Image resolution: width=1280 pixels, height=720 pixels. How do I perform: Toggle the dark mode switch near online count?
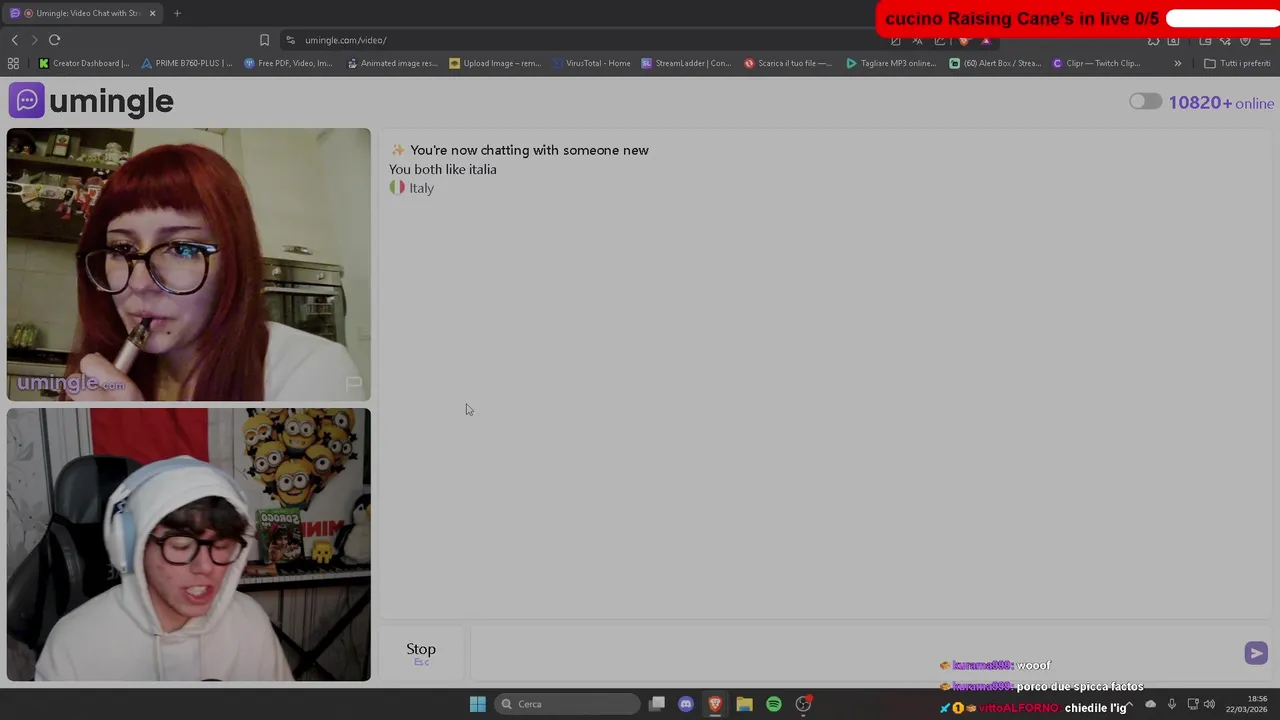pyautogui.click(x=1145, y=102)
